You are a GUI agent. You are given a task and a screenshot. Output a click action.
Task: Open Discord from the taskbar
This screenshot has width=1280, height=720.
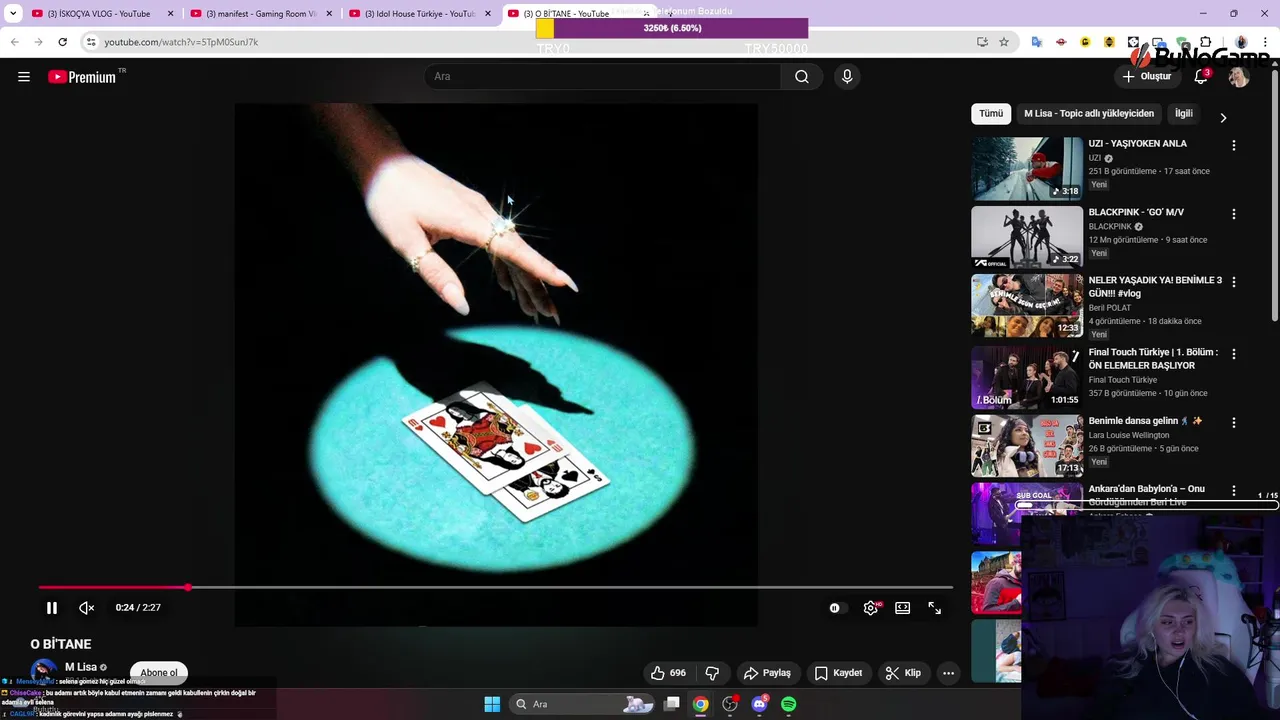[759, 704]
